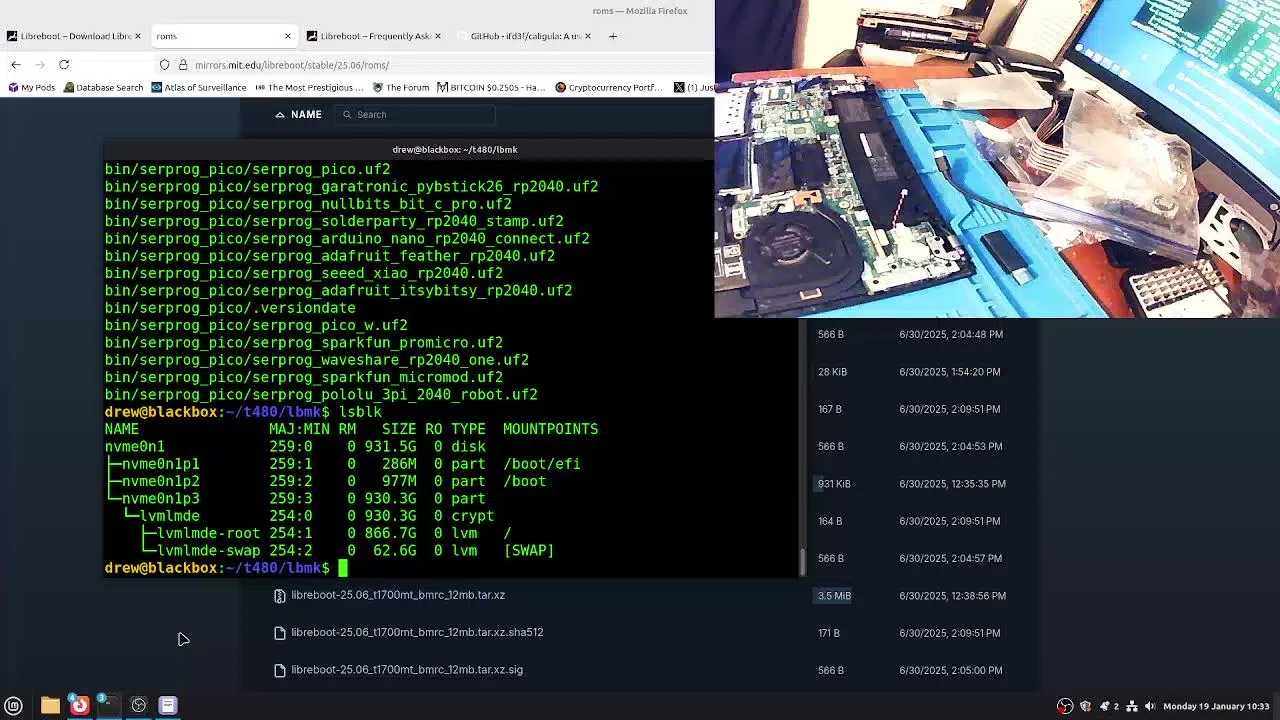Screen dimensions: 1280x720
Task: Click the webcam video overlay of the laptop motherboard
Action: [997, 159]
